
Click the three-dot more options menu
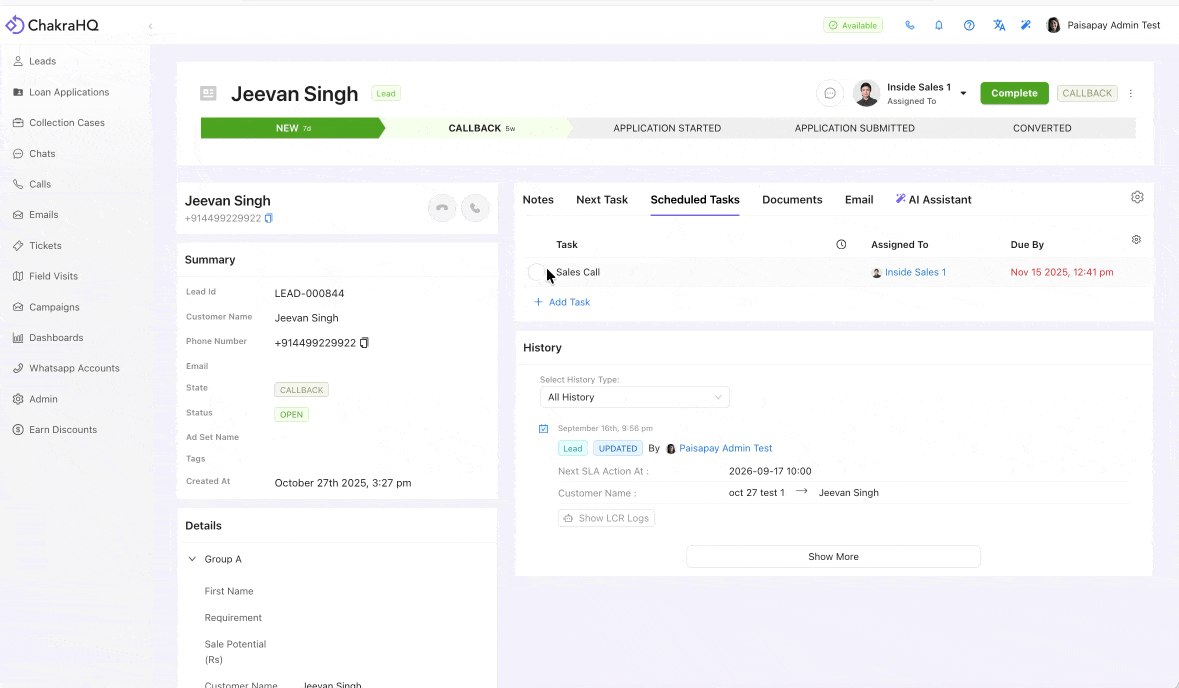1130,93
